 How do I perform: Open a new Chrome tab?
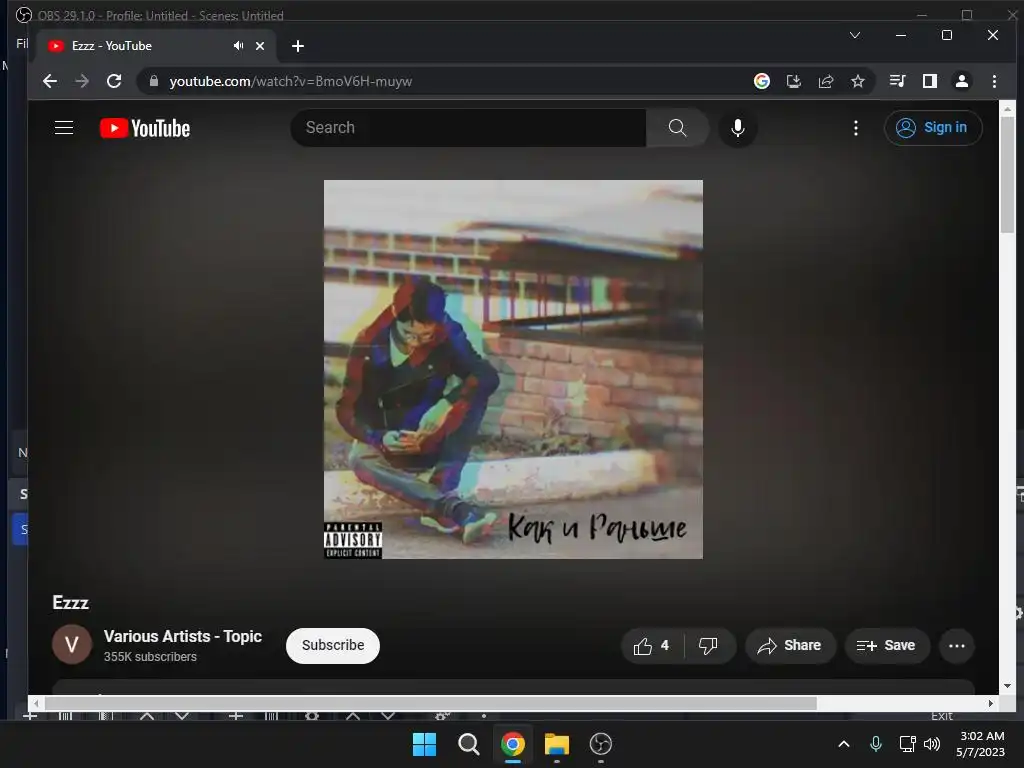point(298,46)
